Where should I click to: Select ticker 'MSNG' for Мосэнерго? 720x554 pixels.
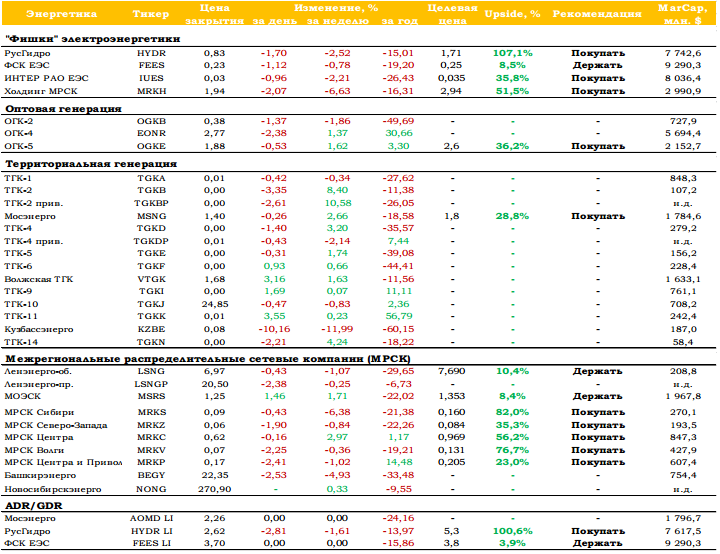(151, 216)
